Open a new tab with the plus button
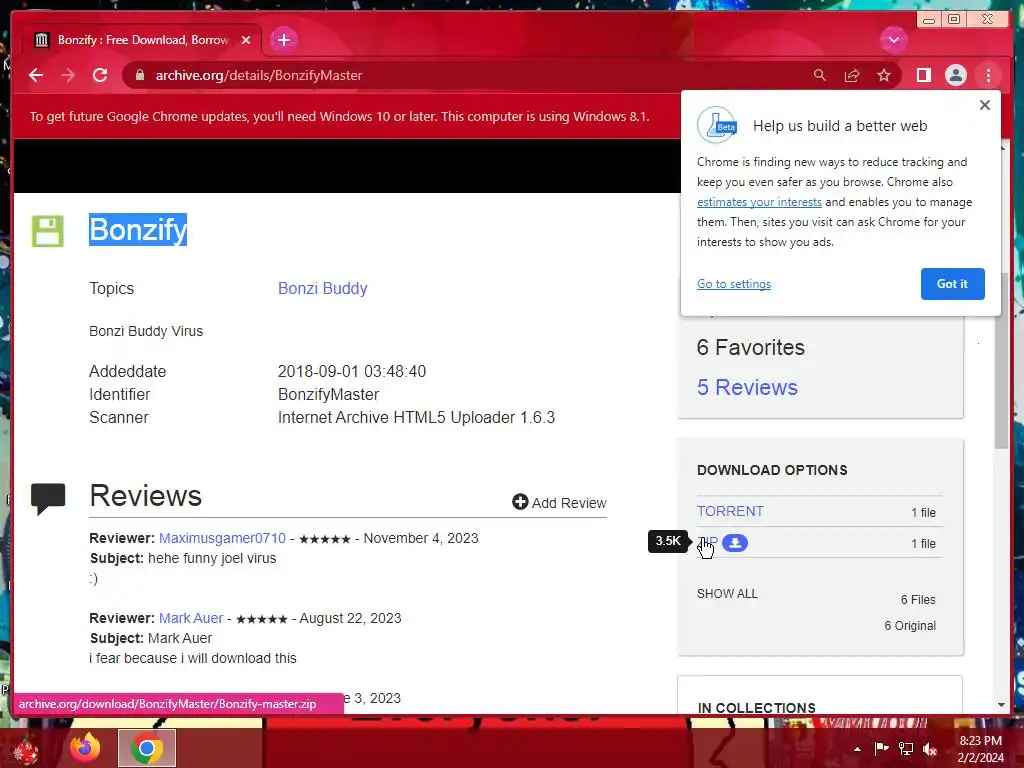The height and width of the screenshot is (768, 1024). click(x=283, y=40)
